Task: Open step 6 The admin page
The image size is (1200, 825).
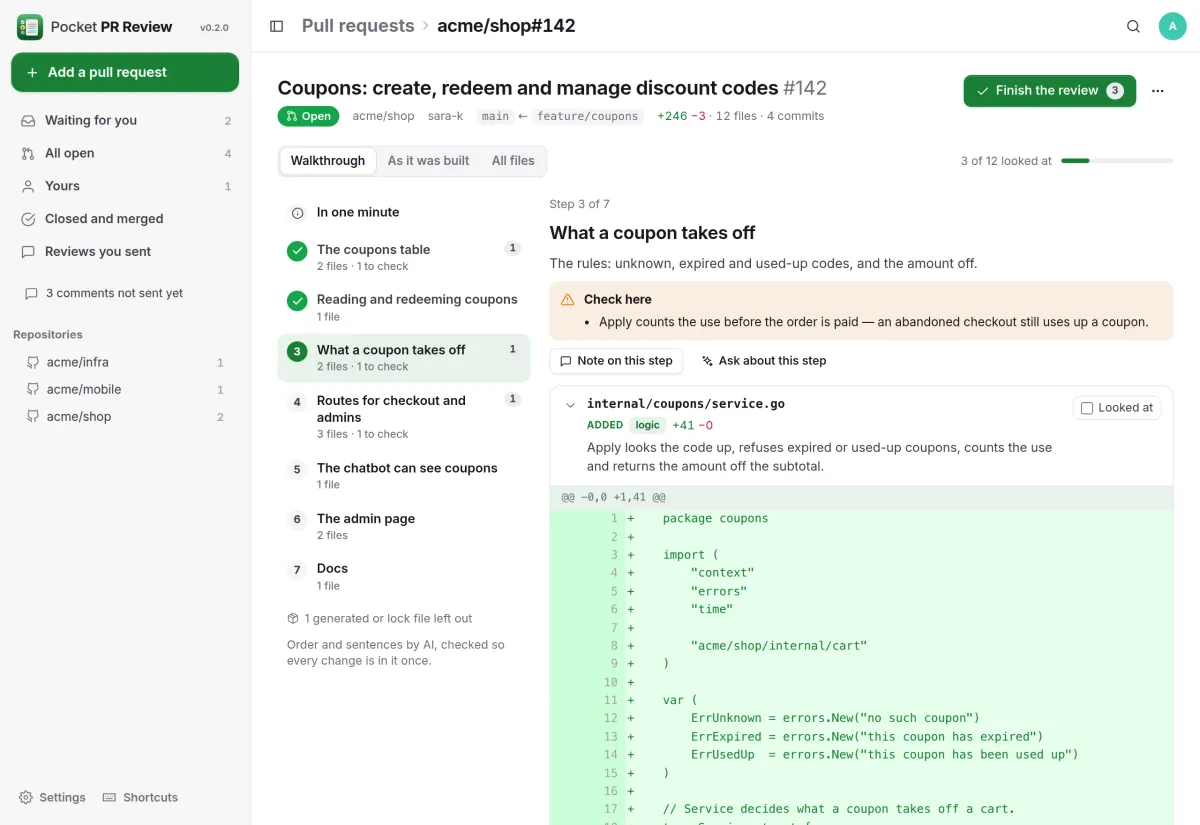Action: 404,526
